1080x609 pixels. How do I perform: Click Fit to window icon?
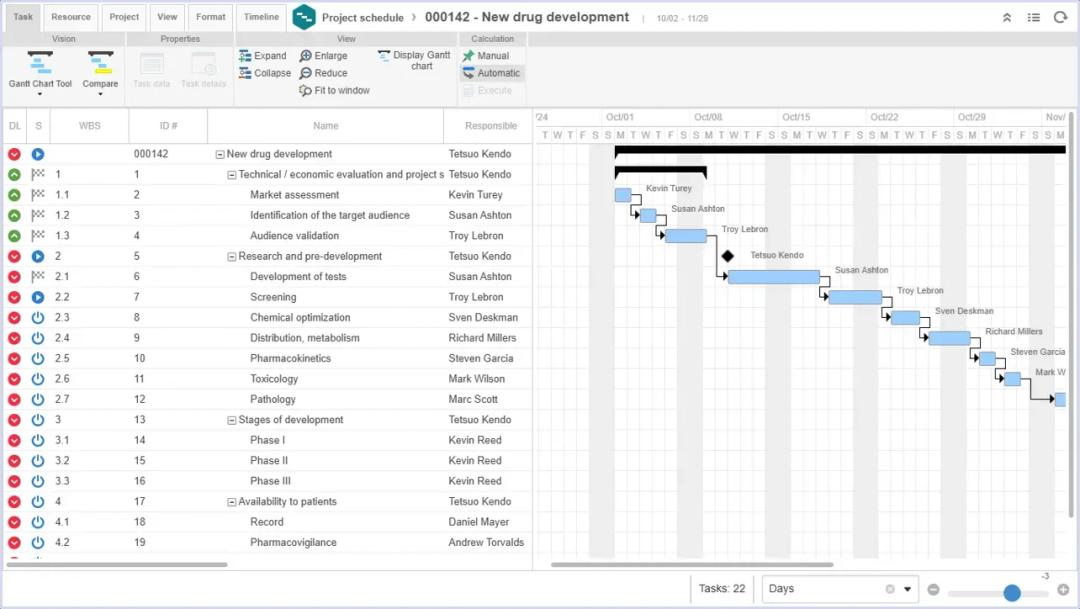click(306, 91)
